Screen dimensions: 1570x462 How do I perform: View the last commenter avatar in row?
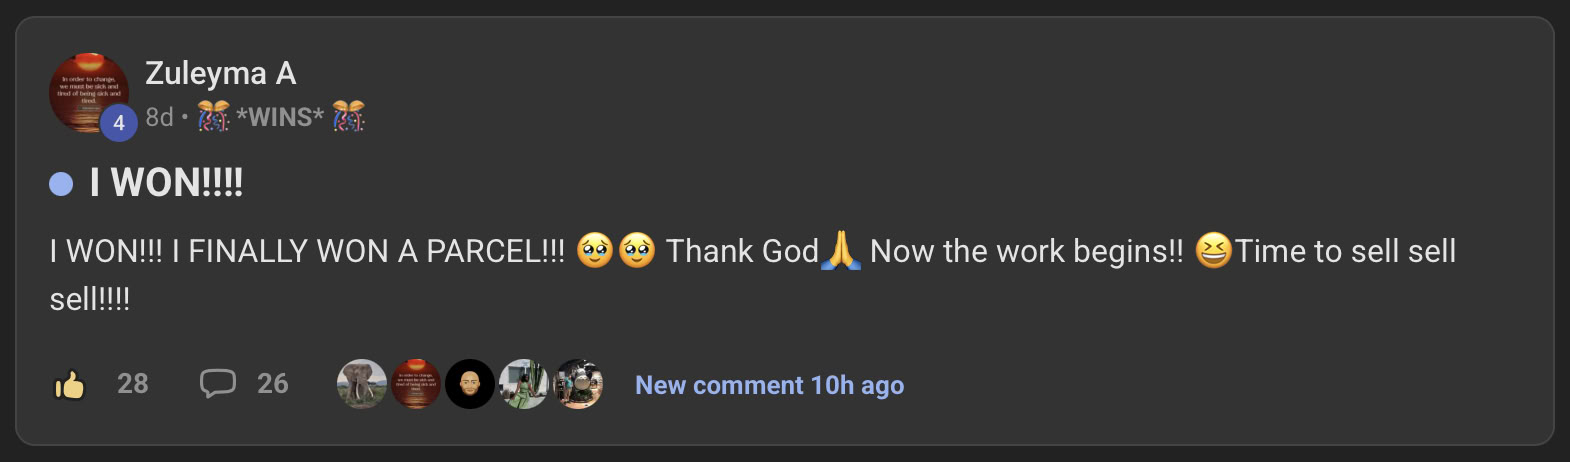pos(578,384)
